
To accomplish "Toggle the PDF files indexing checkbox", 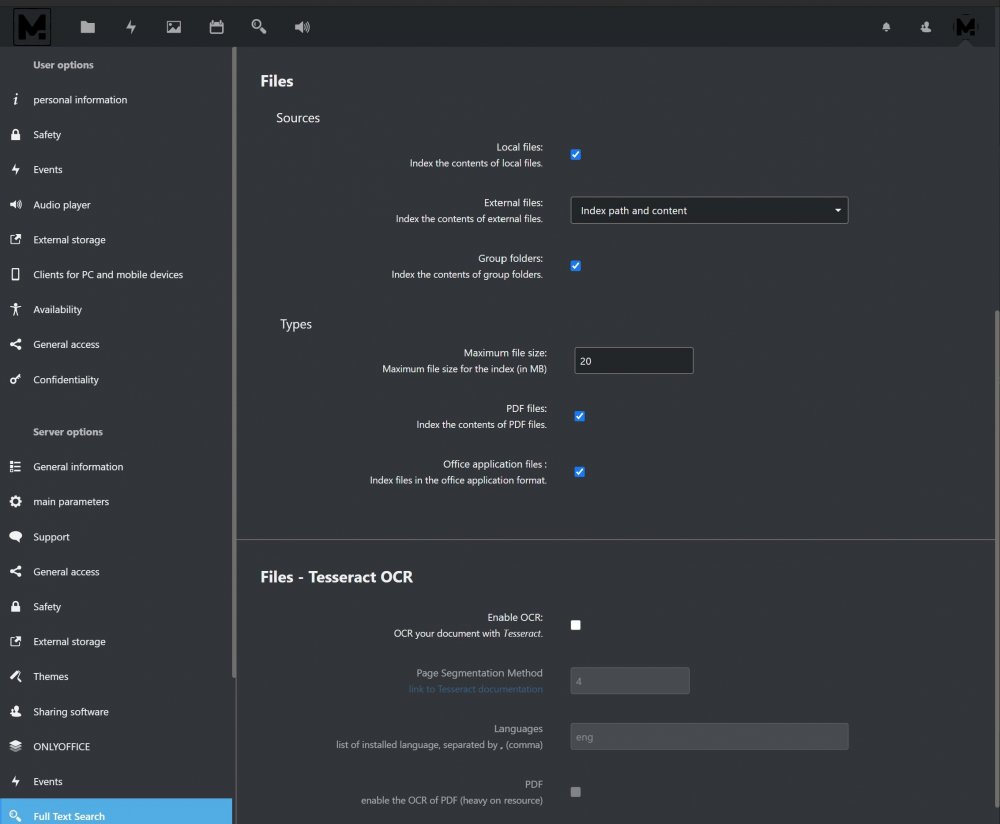I will 579,416.
